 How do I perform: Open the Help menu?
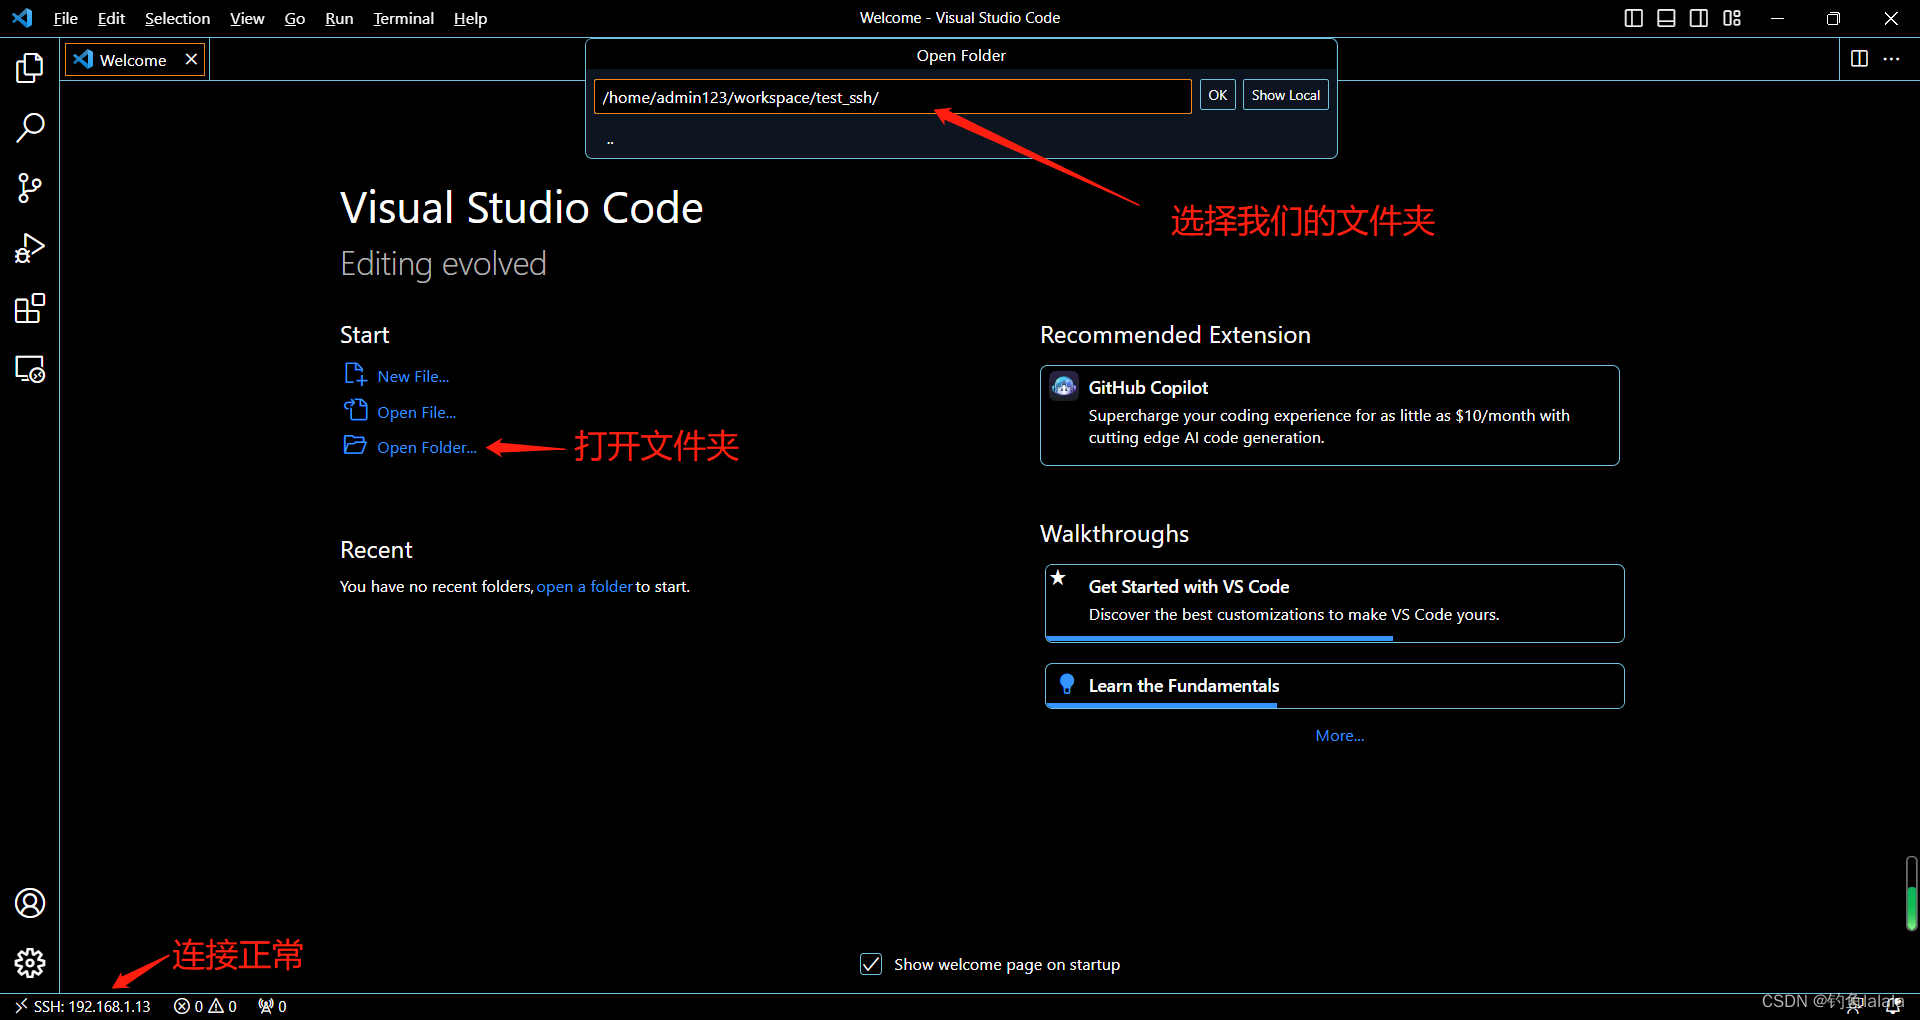point(470,18)
